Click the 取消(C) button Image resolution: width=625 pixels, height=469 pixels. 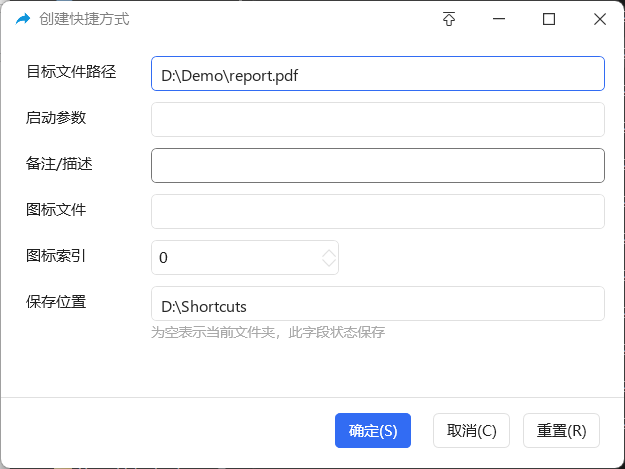[471, 430]
